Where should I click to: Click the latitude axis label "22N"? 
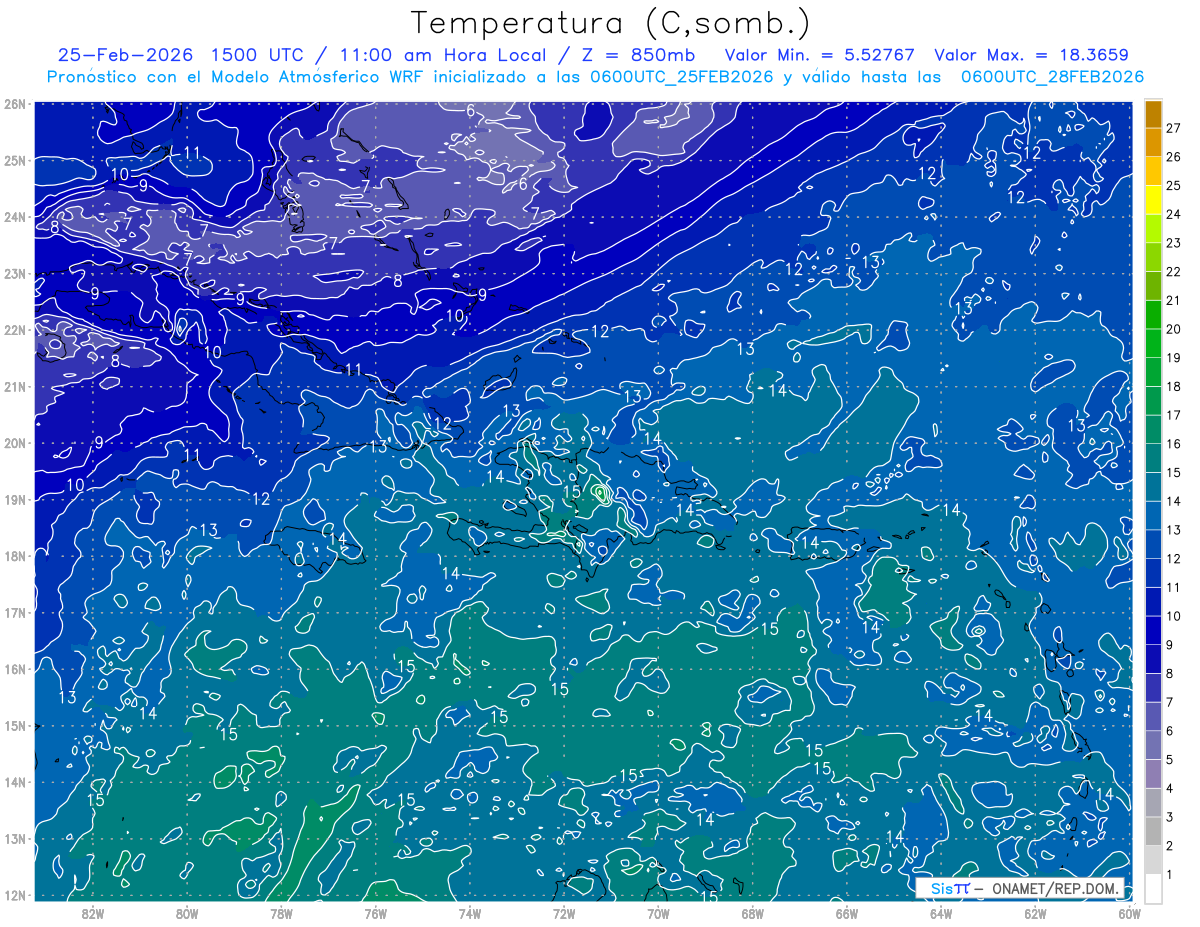coord(14,330)
